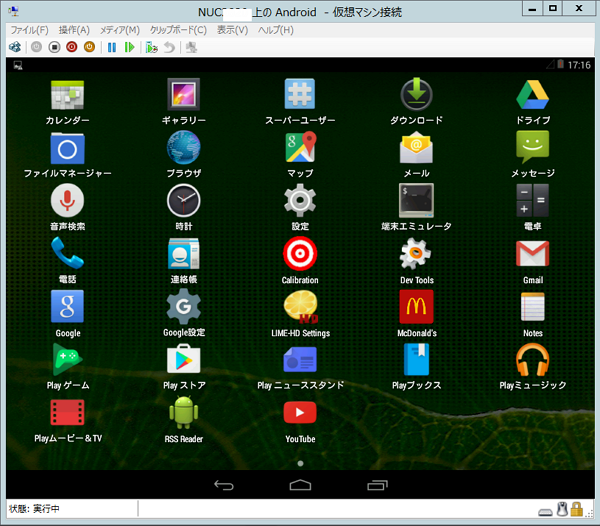Image resolution: width=600 pixels, height=526 pixels.
Task: Click the green reset VM toolbar button
Action: (x=129, y=47)
